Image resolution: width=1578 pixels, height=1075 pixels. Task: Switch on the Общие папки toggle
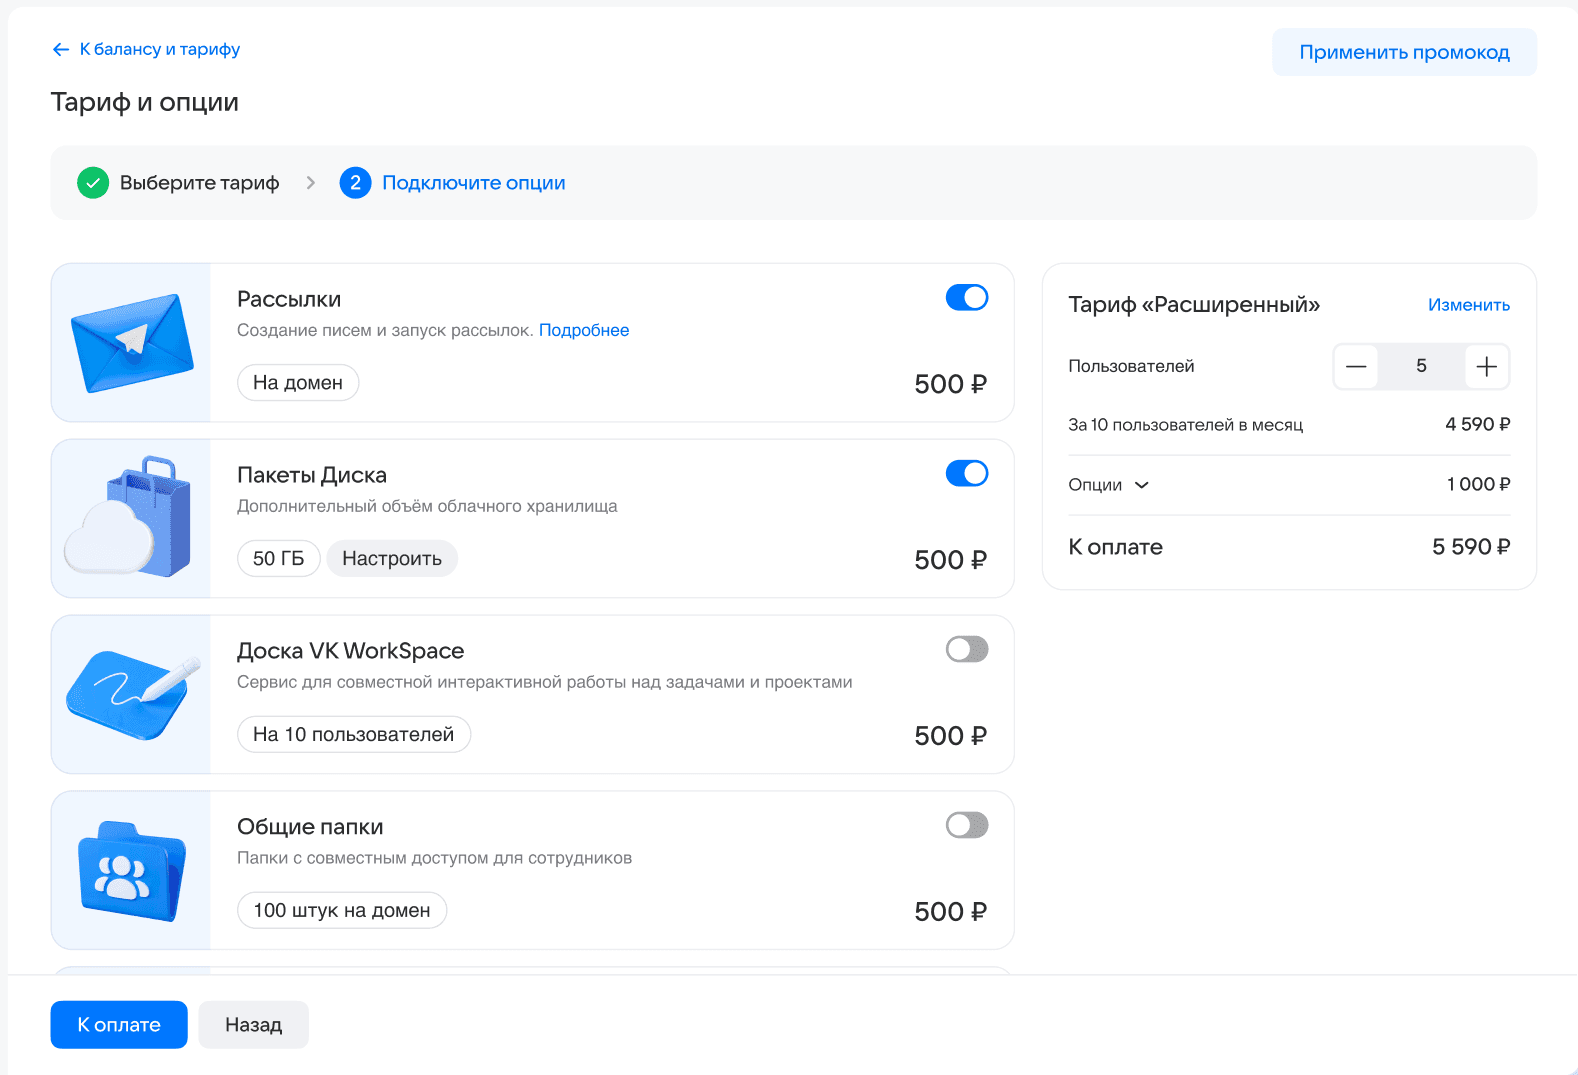pyautogui.click(x=967, y=825)
